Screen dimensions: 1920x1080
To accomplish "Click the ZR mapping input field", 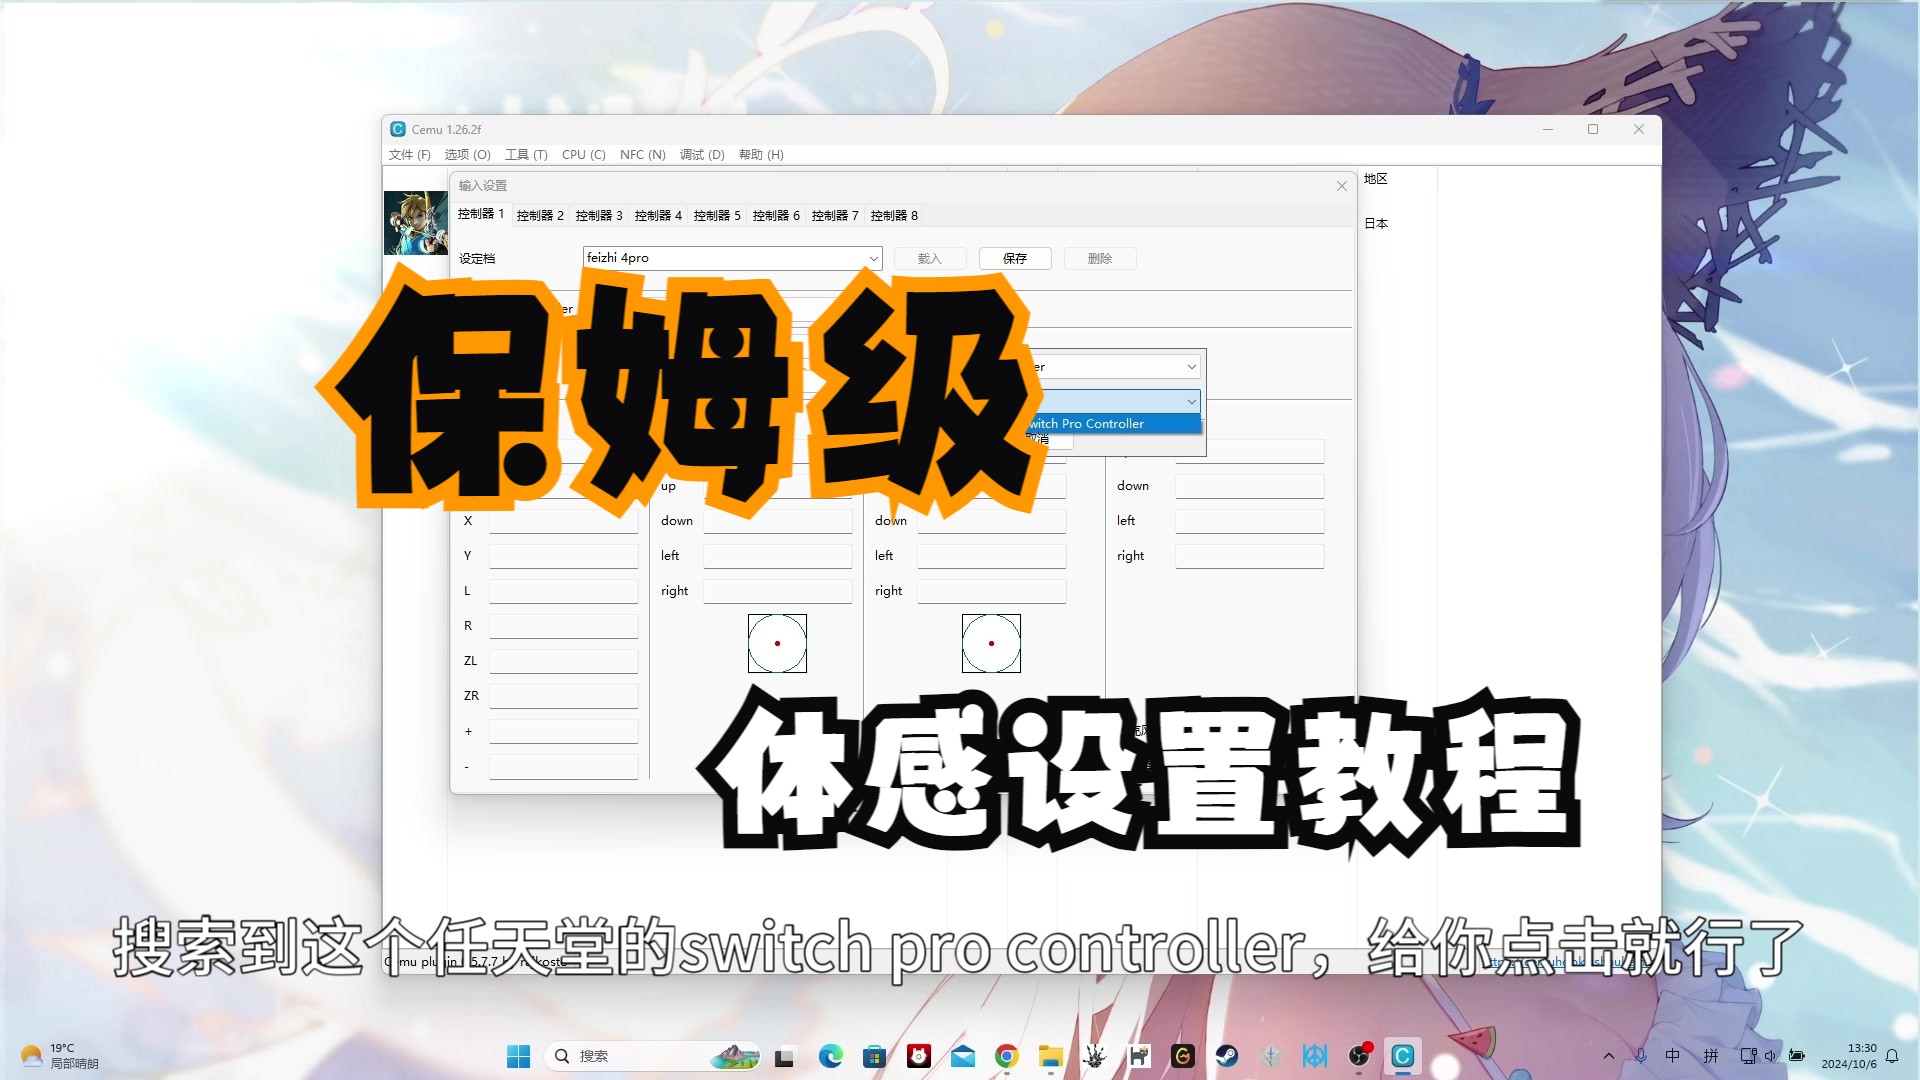I will (563, 696).
